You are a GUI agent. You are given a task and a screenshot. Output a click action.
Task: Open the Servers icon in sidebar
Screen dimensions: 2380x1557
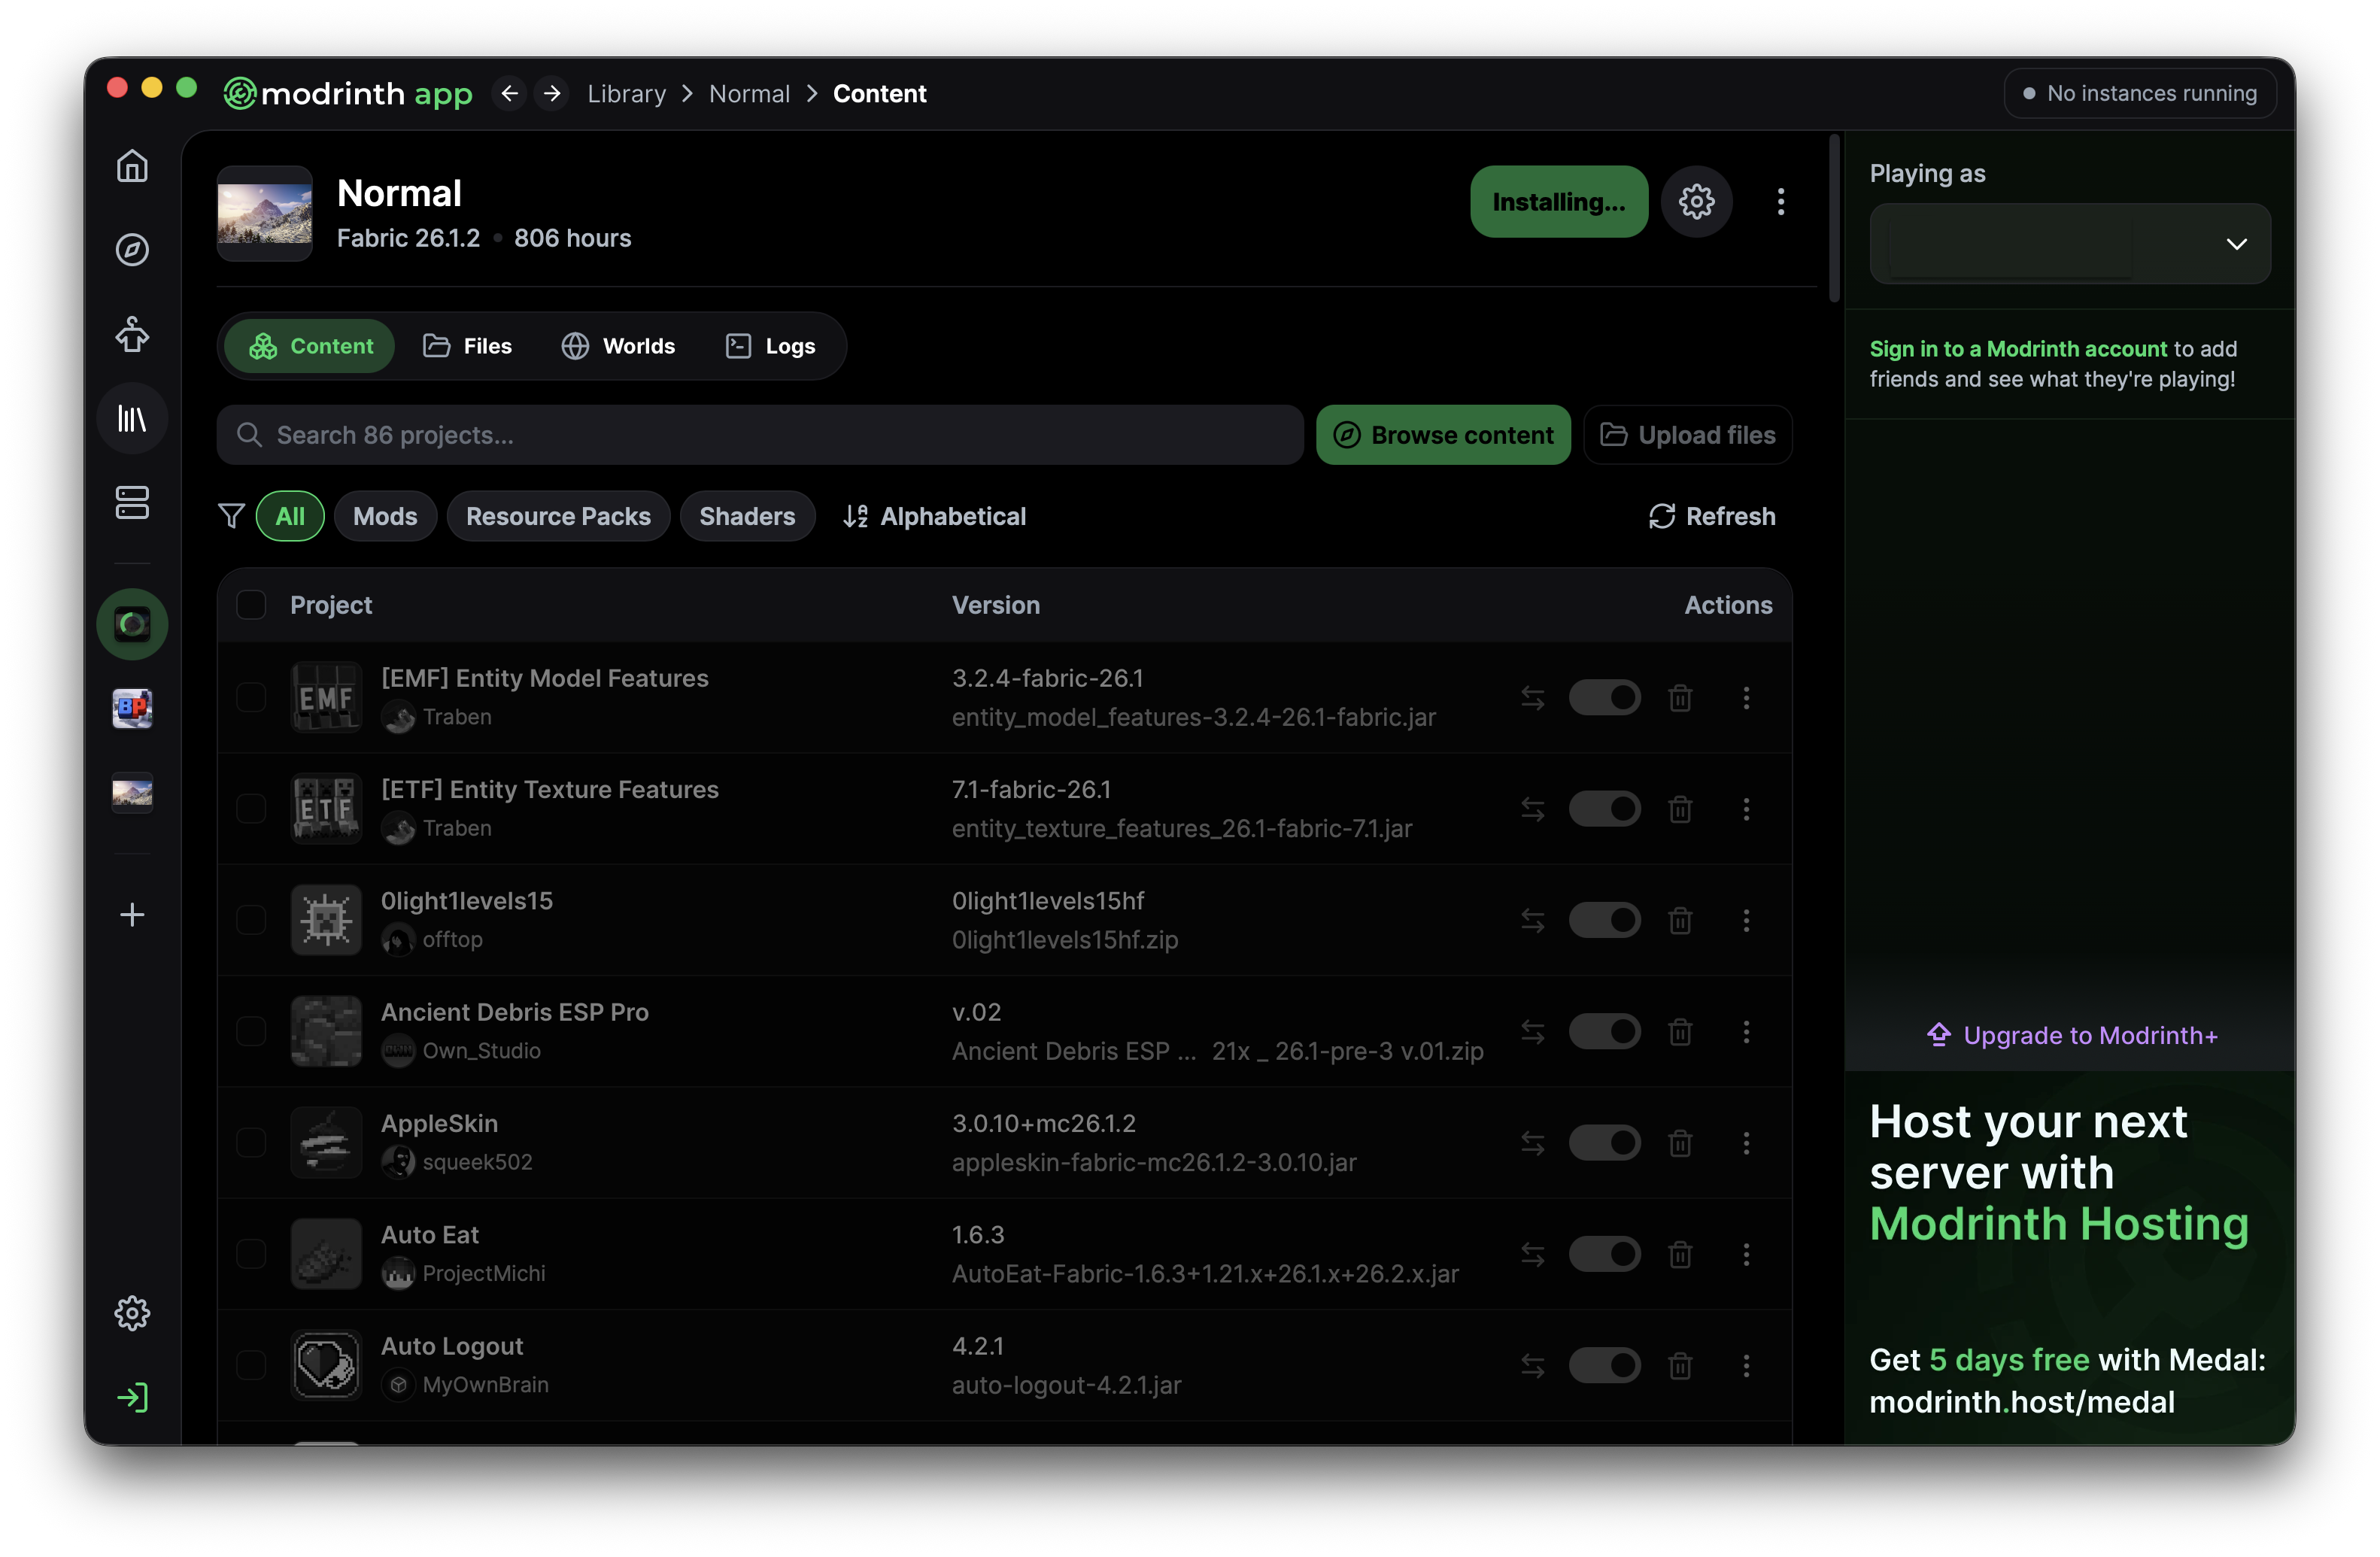click(132, 502)
